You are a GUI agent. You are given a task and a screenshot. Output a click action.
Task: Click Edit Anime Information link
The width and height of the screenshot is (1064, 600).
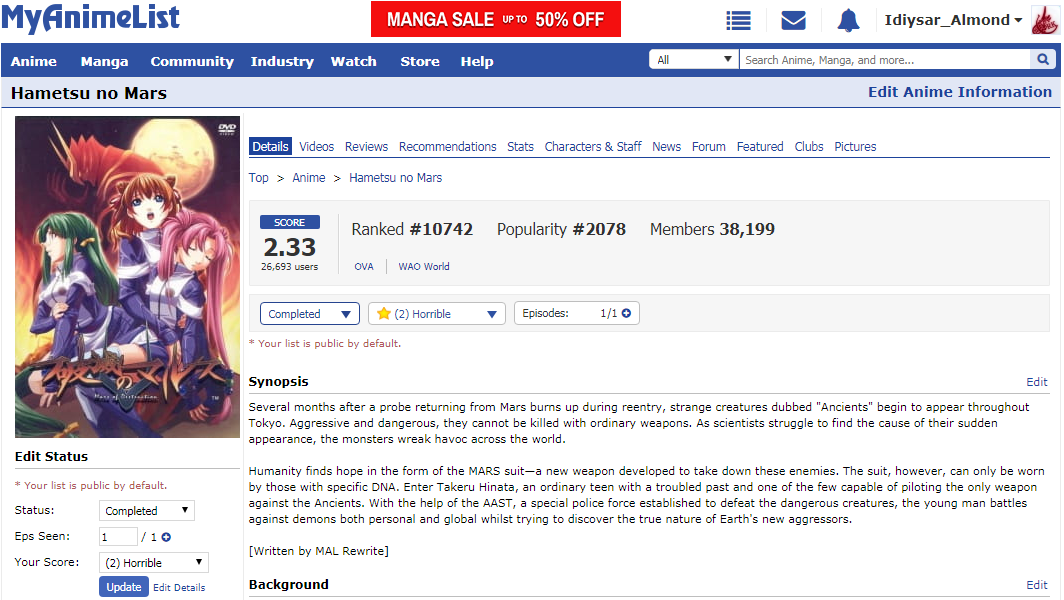tap(959, 92)
